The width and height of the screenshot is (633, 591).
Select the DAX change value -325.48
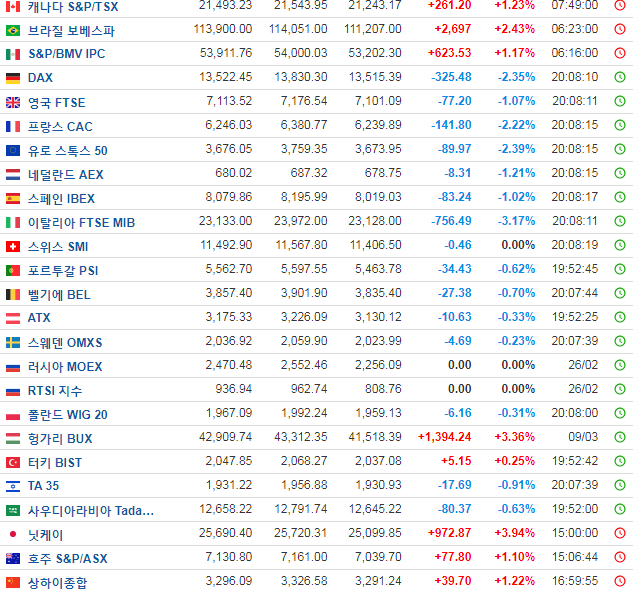[451, 77]
